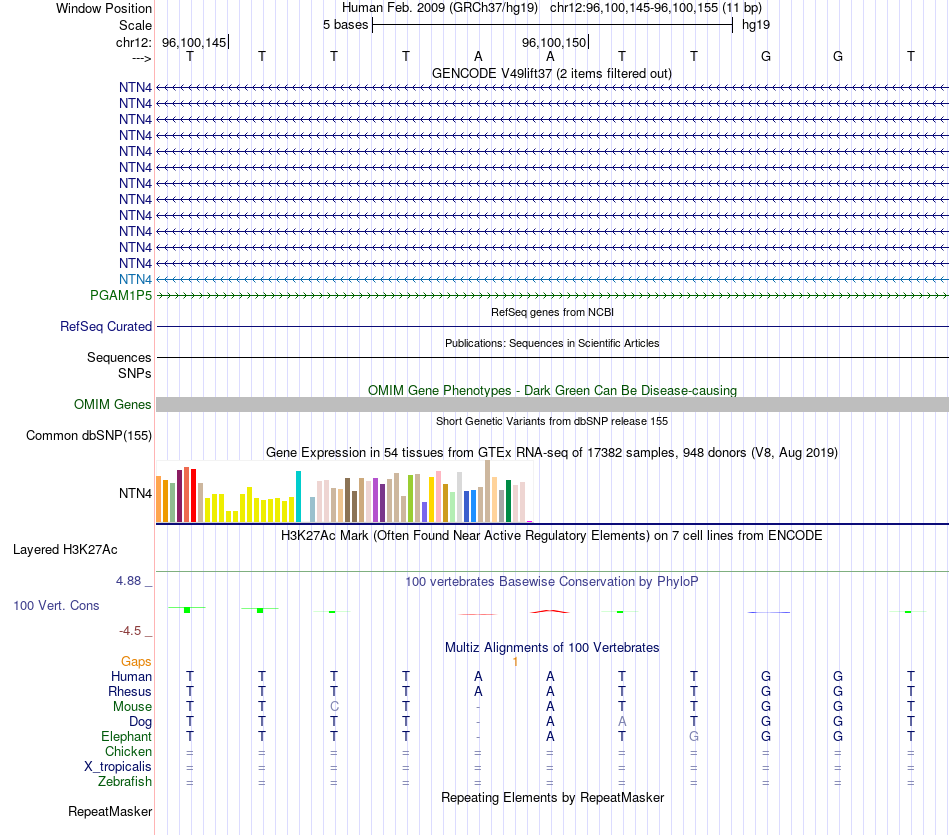The height and width of the screenshot is (835, 950).
Task: Select the Human species label
Action: click(x=131, y=676)
